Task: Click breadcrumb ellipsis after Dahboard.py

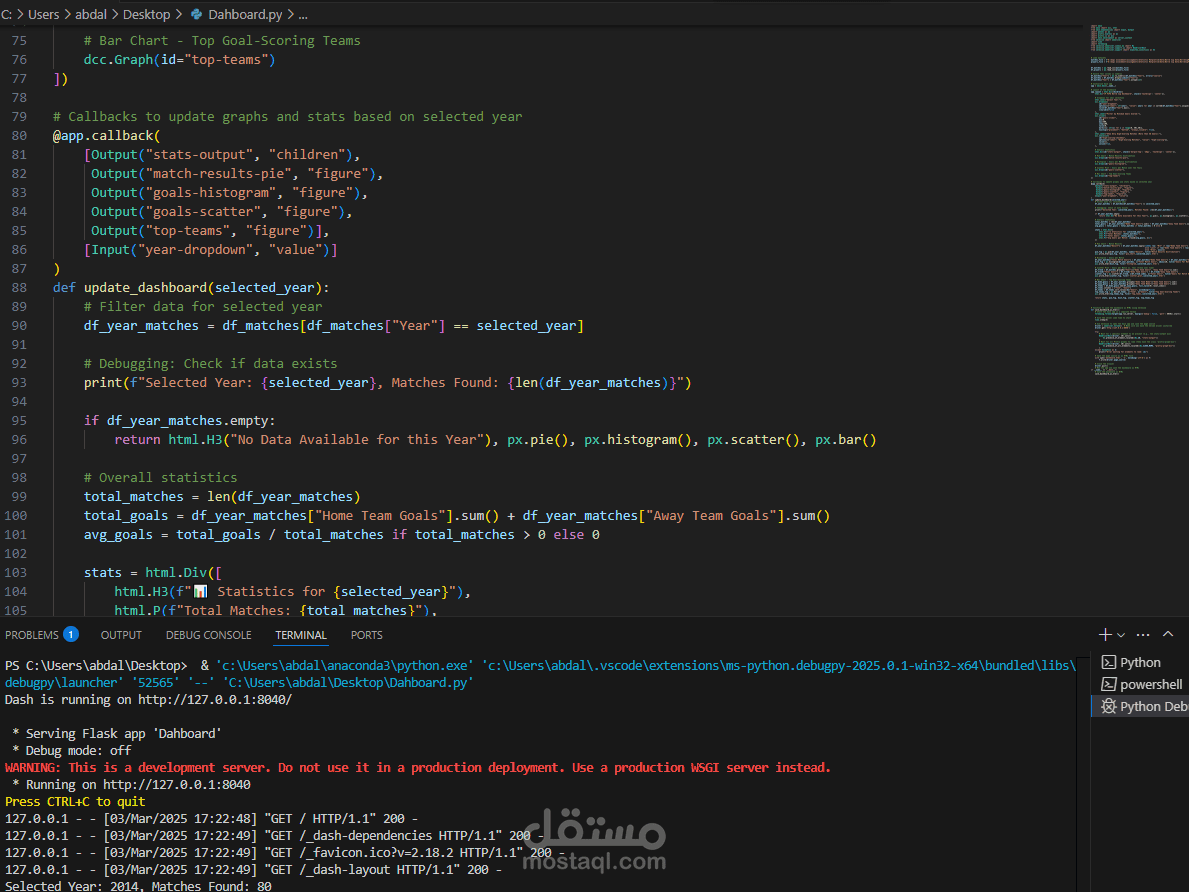Action: pyautogui.click(x=303, y=14)
